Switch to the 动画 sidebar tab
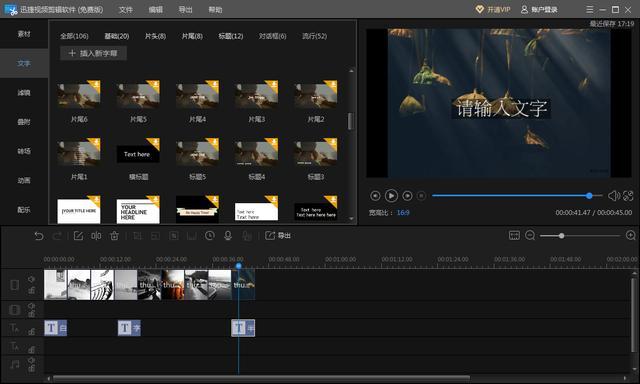640x384 pixels. tap(24, 180)
